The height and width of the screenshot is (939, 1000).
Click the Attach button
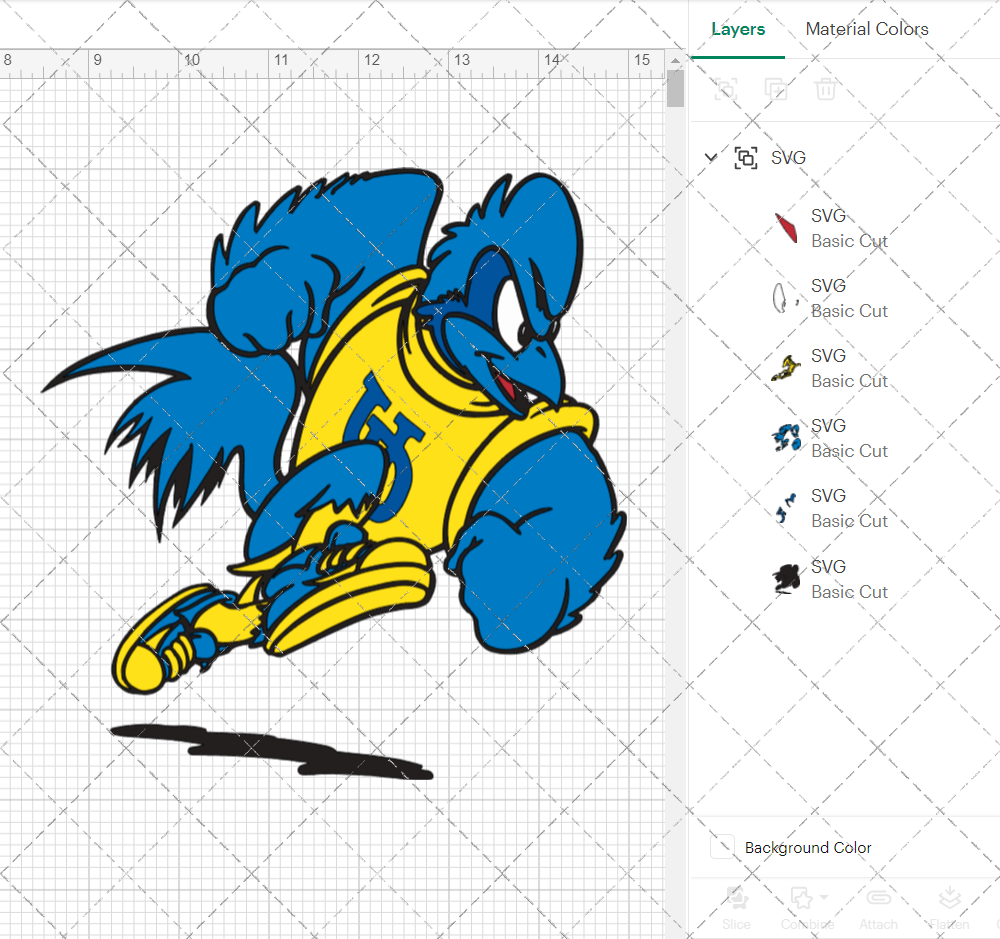click(x=878, y=908)
